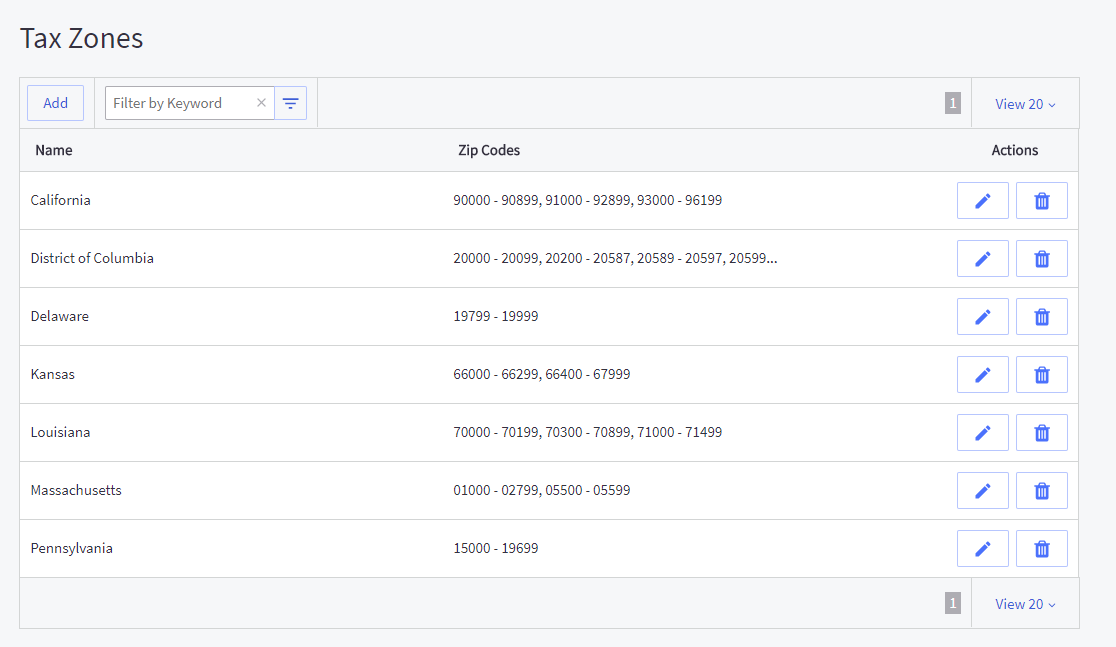This screenshot has width=1116, height=647.
Task: Select the Pennsylvania name cell
Action: [x=72, y=548]
